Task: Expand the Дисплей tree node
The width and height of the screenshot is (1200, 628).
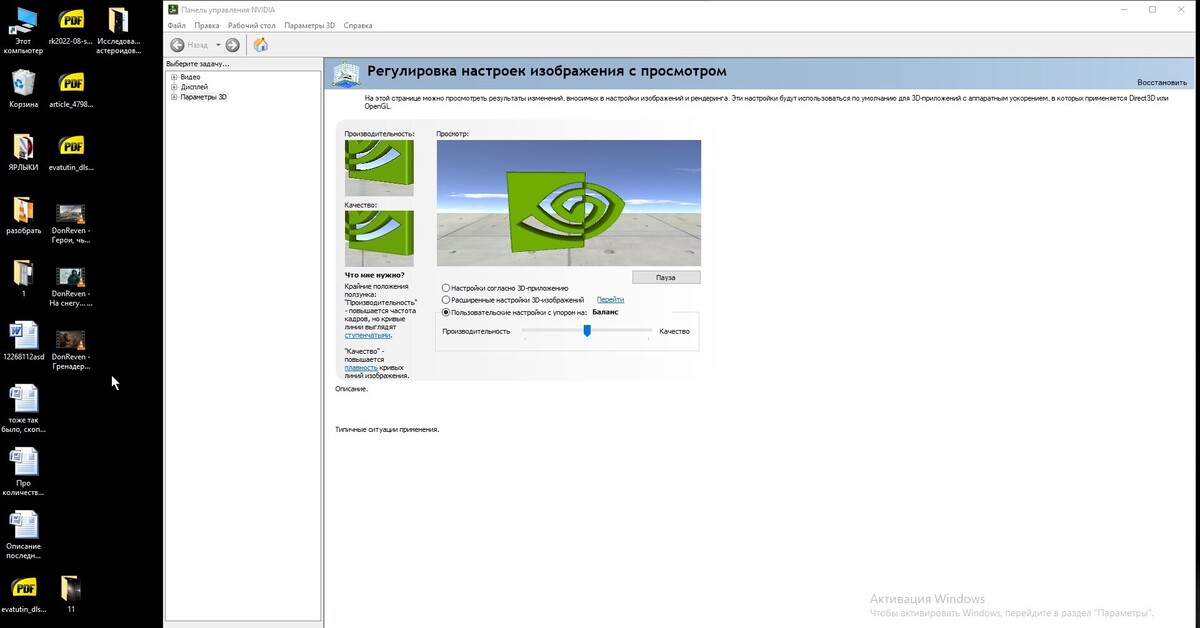Action: click(x=174, y=87)
